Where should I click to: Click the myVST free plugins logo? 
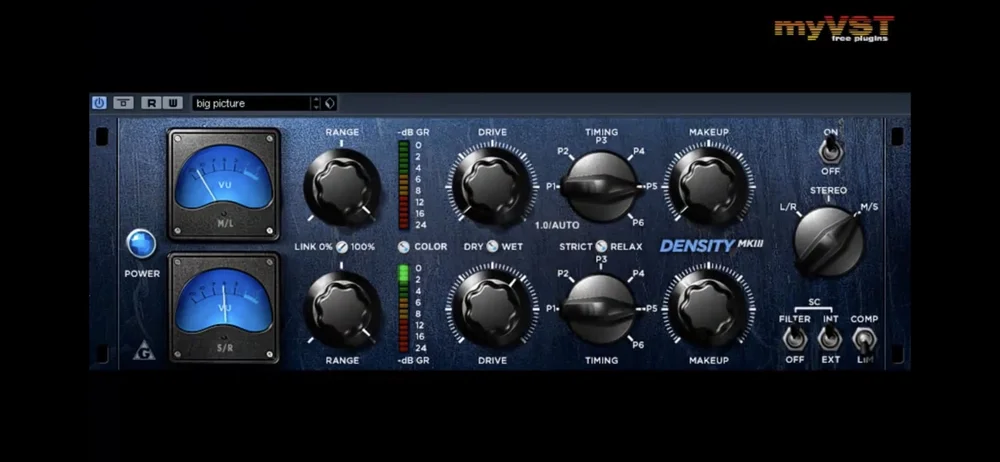834,29
